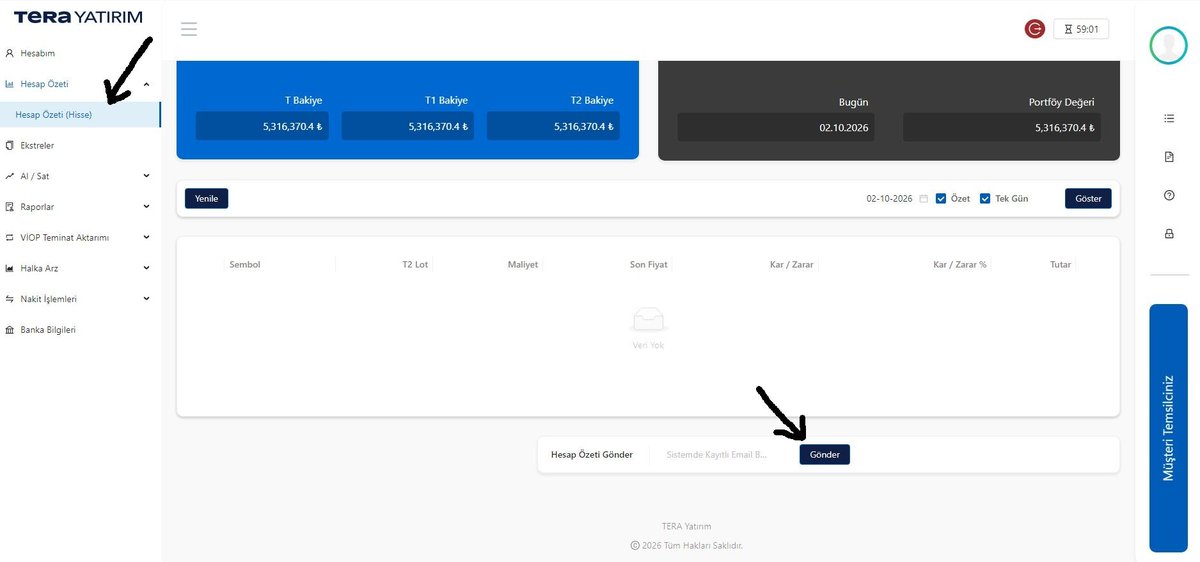Click the T1 Bakiye value field
Viewport: 1200px width, 562px height.
pyautogui.click(x=408, y=126)
